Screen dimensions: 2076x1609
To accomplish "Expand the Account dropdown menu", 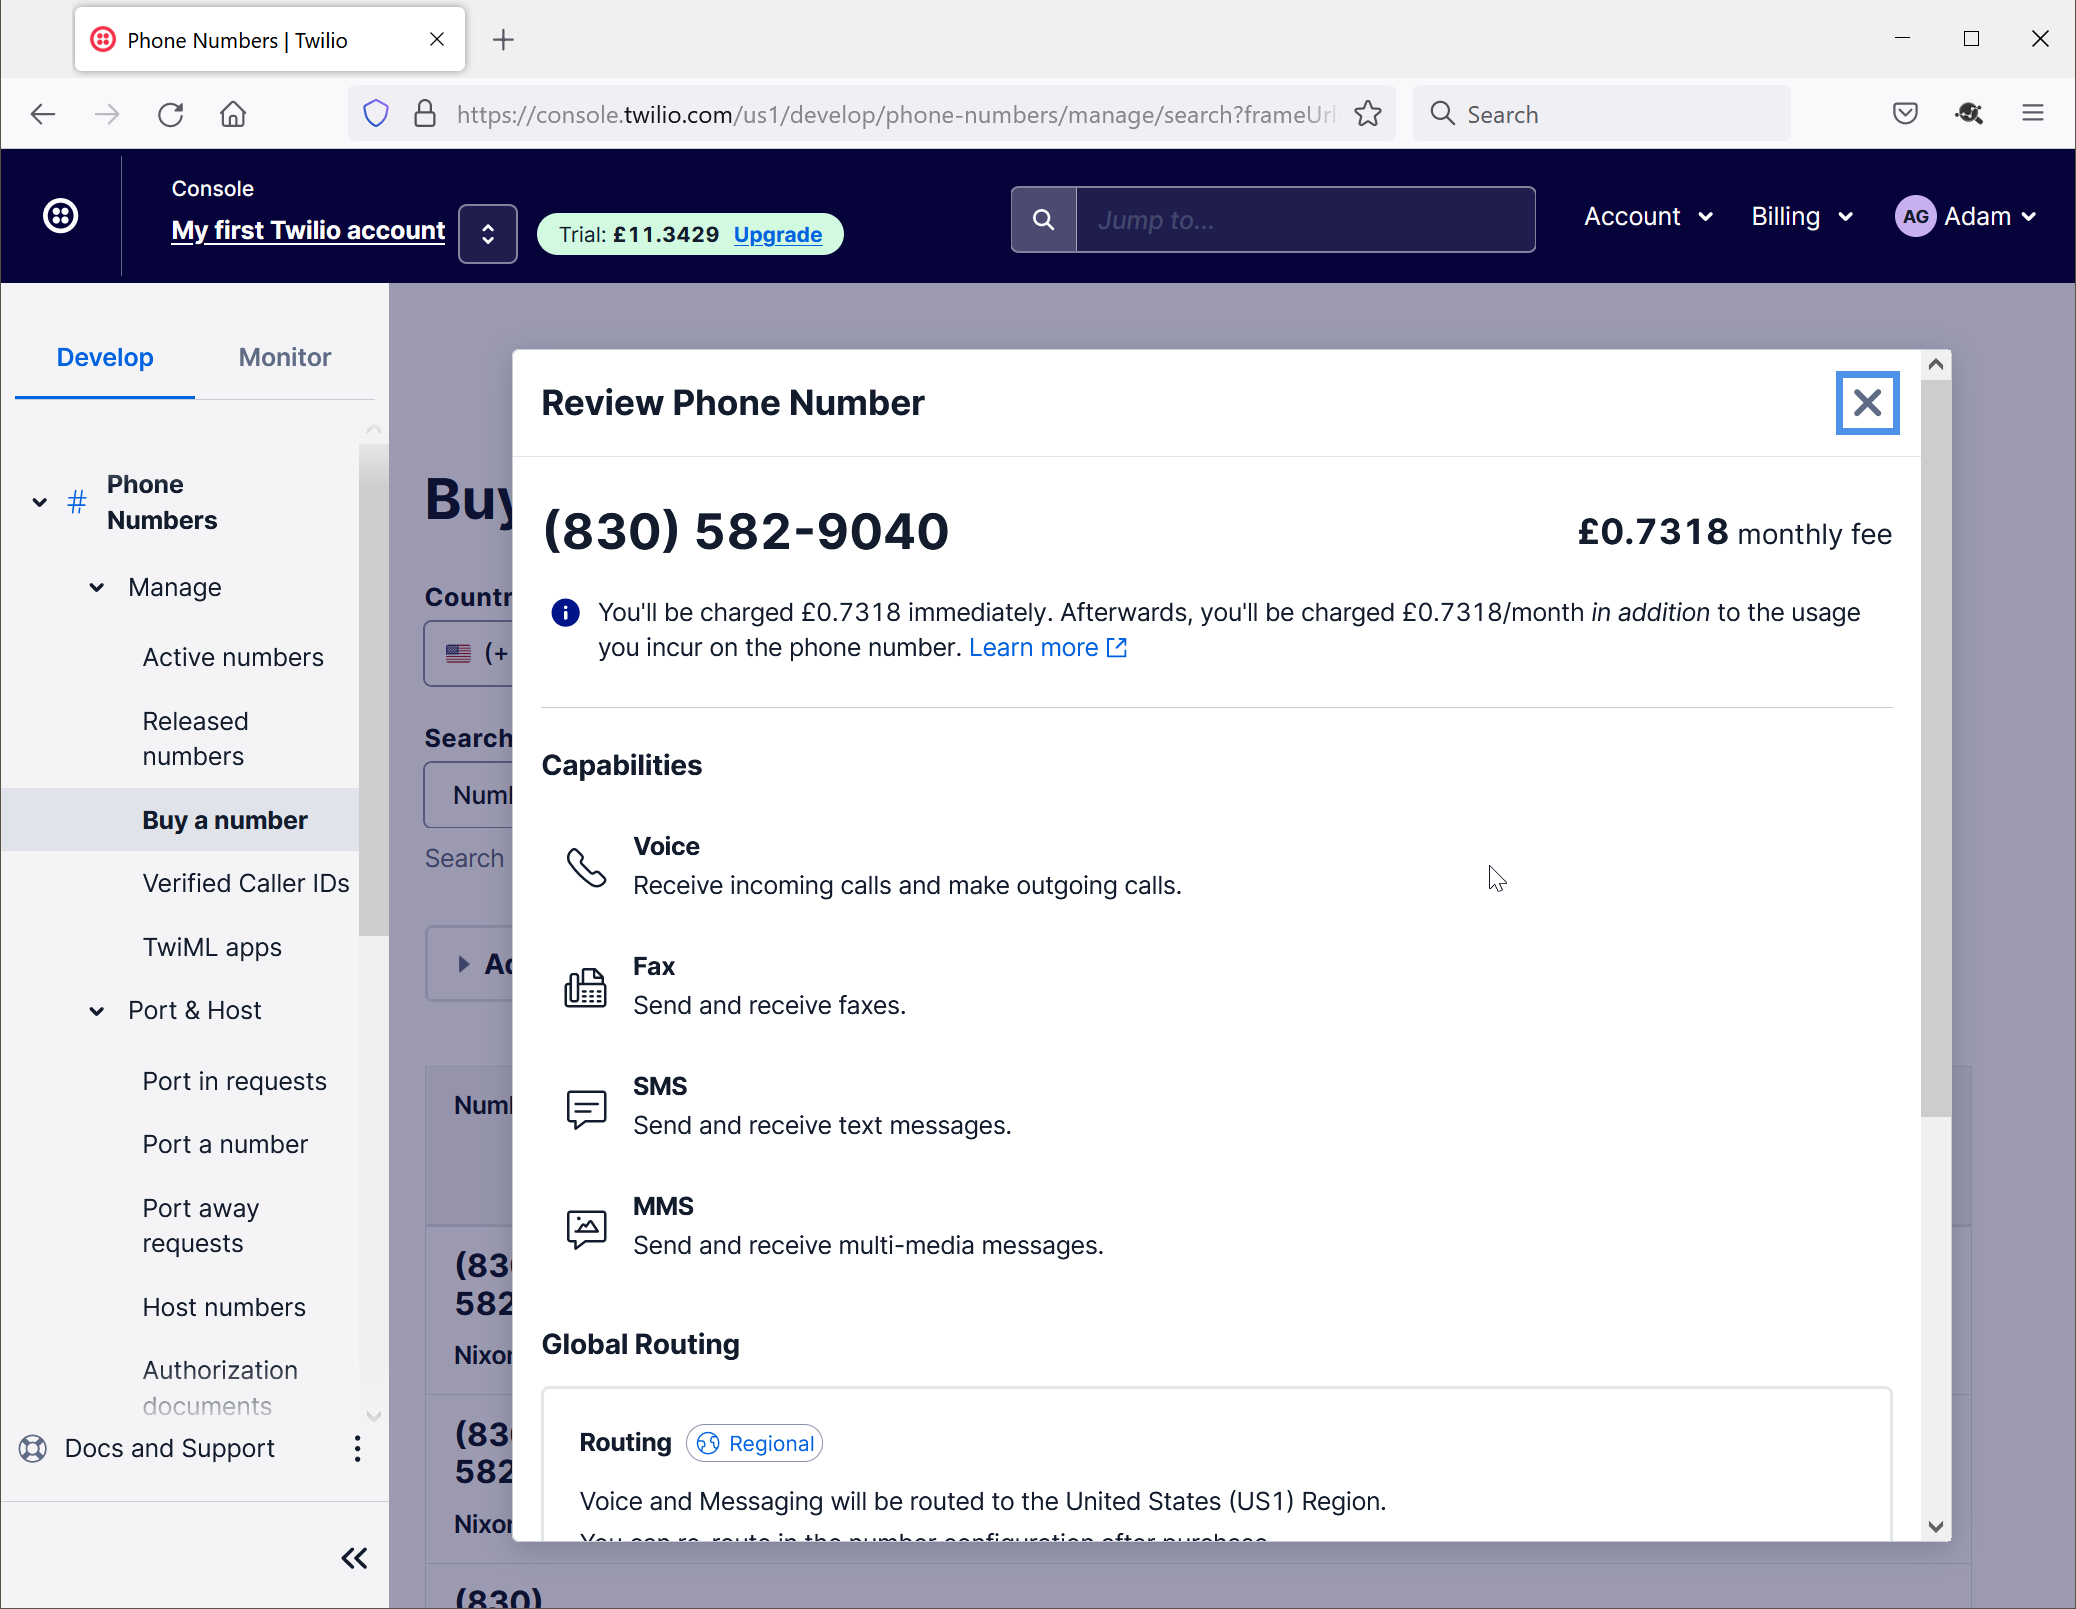I will pyautogui.click(x=1648, y=217).
